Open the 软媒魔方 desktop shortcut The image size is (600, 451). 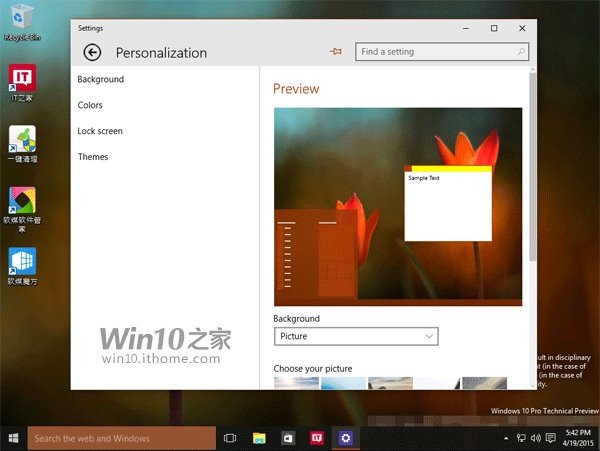coord(22,266)
